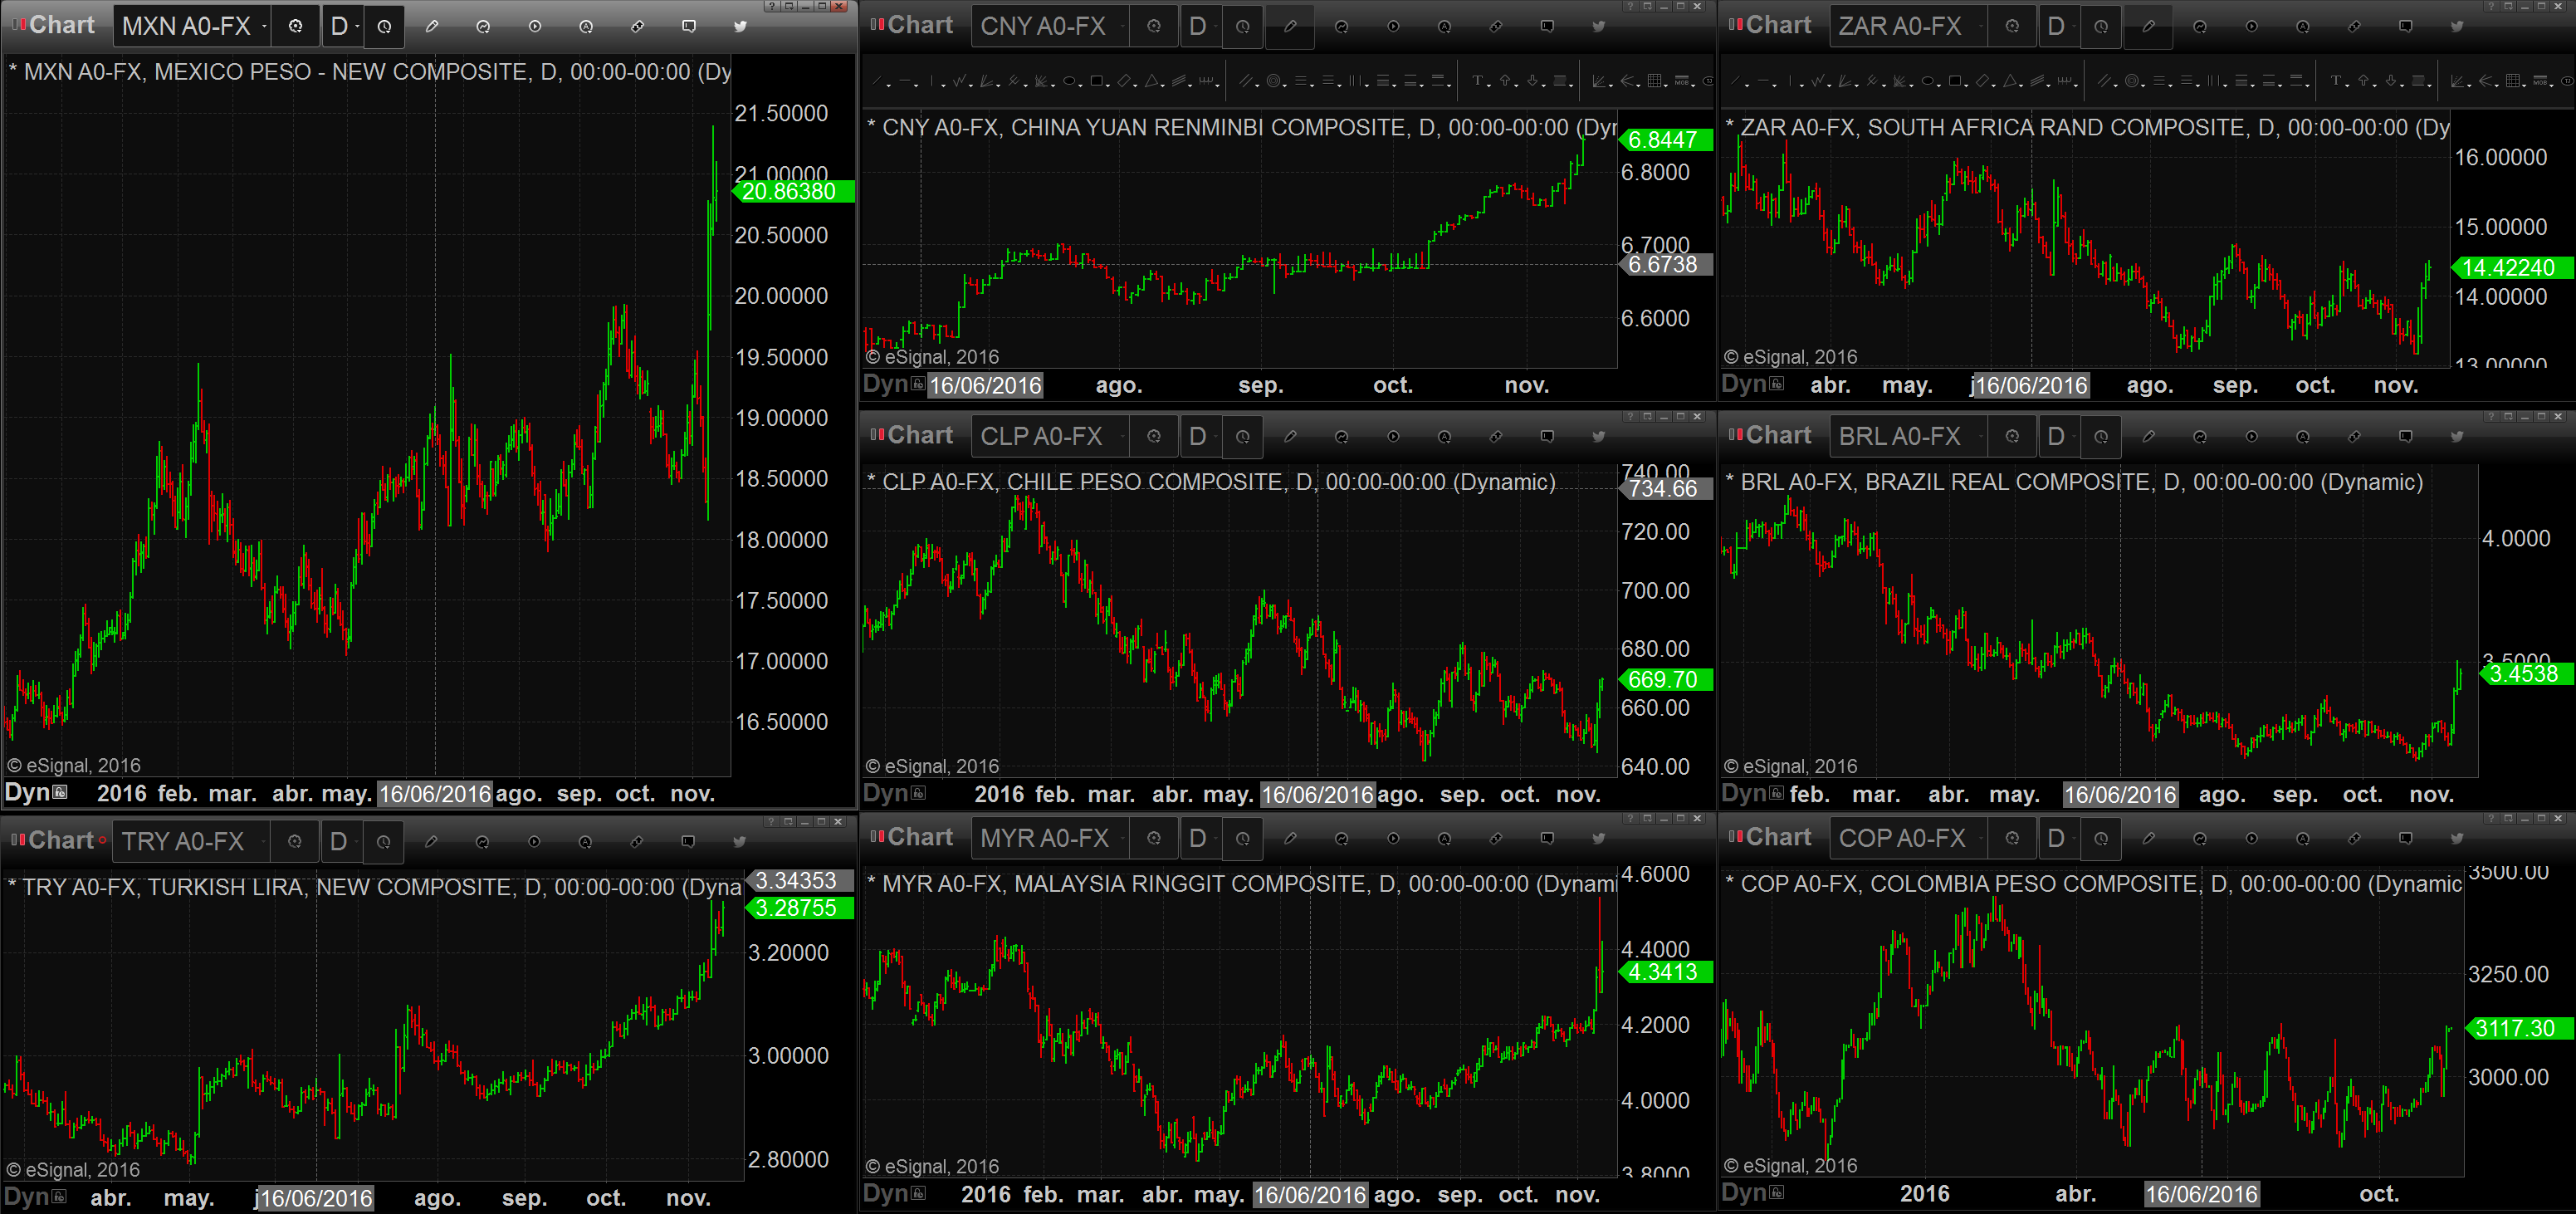Viewport: 2576px width, 1214px height.
Task: Select the text tool in CNY chart
Action: pyautogui.click(x=1478, y=81)
